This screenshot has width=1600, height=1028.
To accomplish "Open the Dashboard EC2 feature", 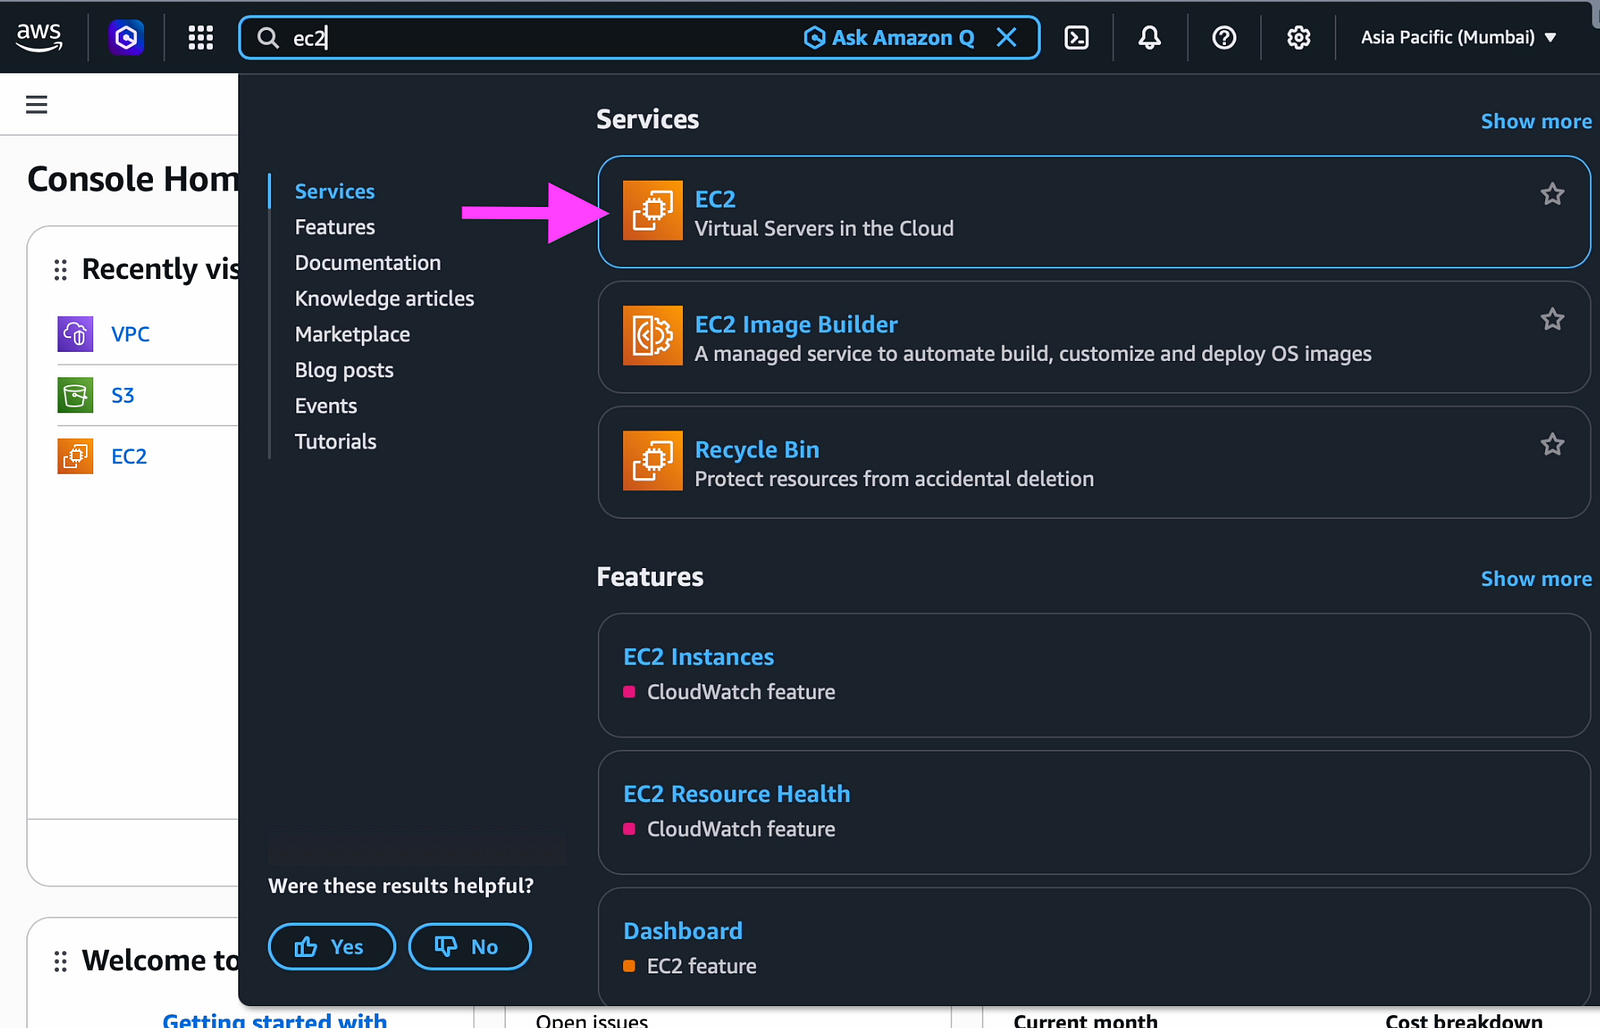I will click(x=683, y=931).
